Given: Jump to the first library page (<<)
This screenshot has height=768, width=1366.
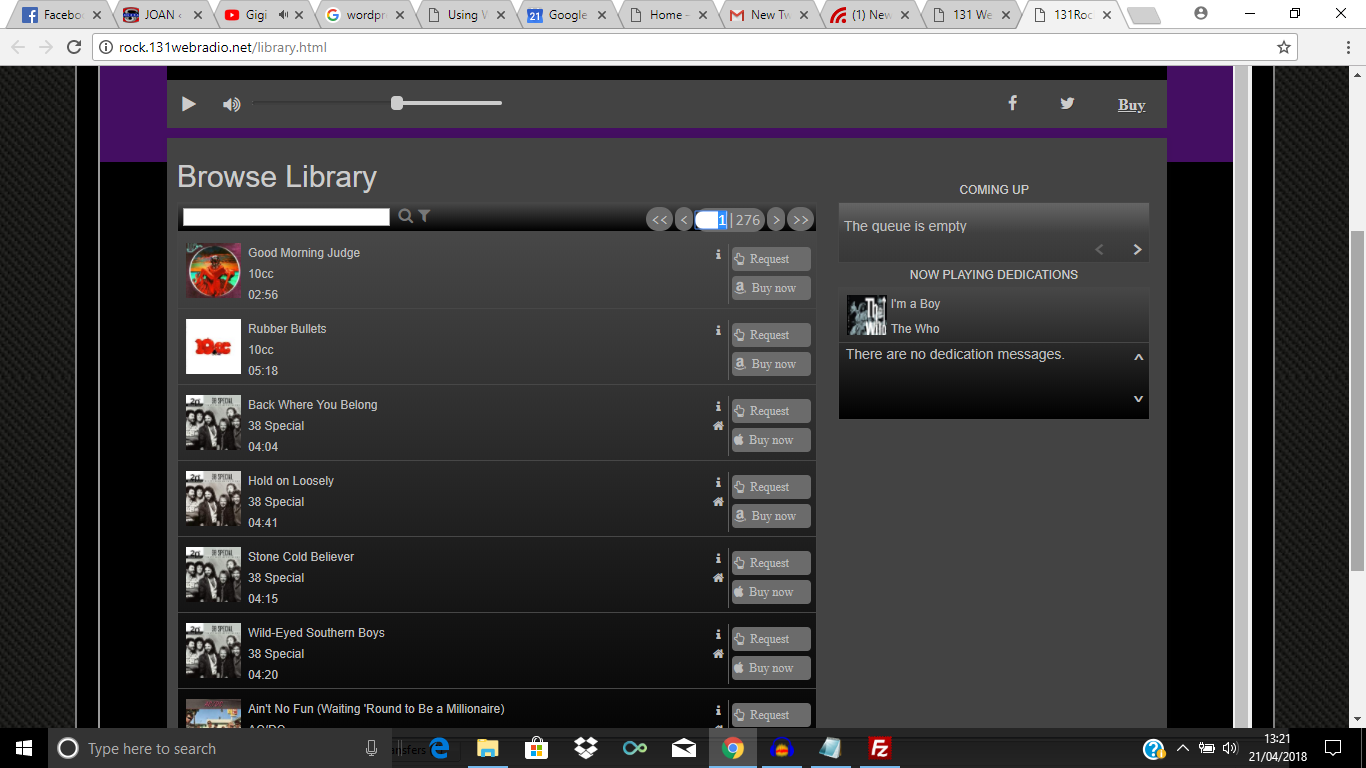Looking at the screenshot, I should 659,220.
